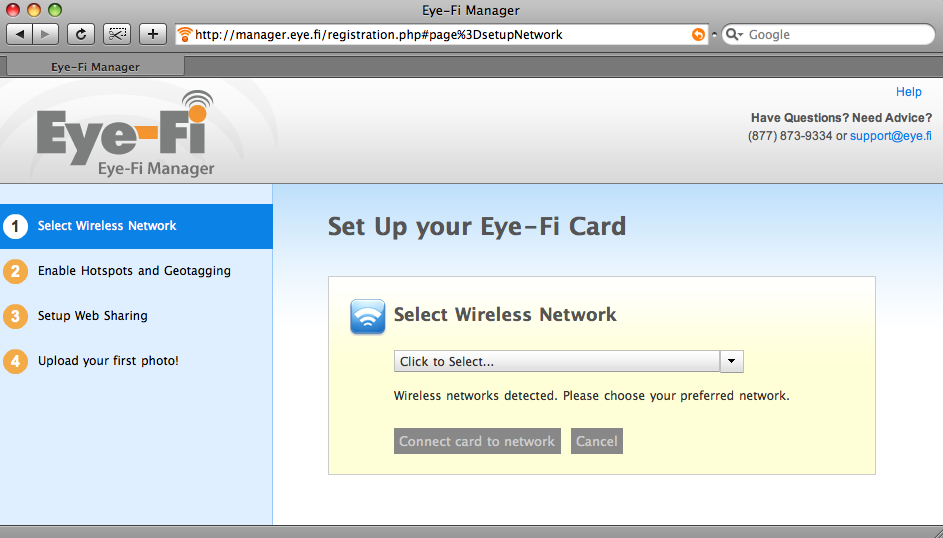
Task: Click the Cancel button
Action: pos(597,441)
